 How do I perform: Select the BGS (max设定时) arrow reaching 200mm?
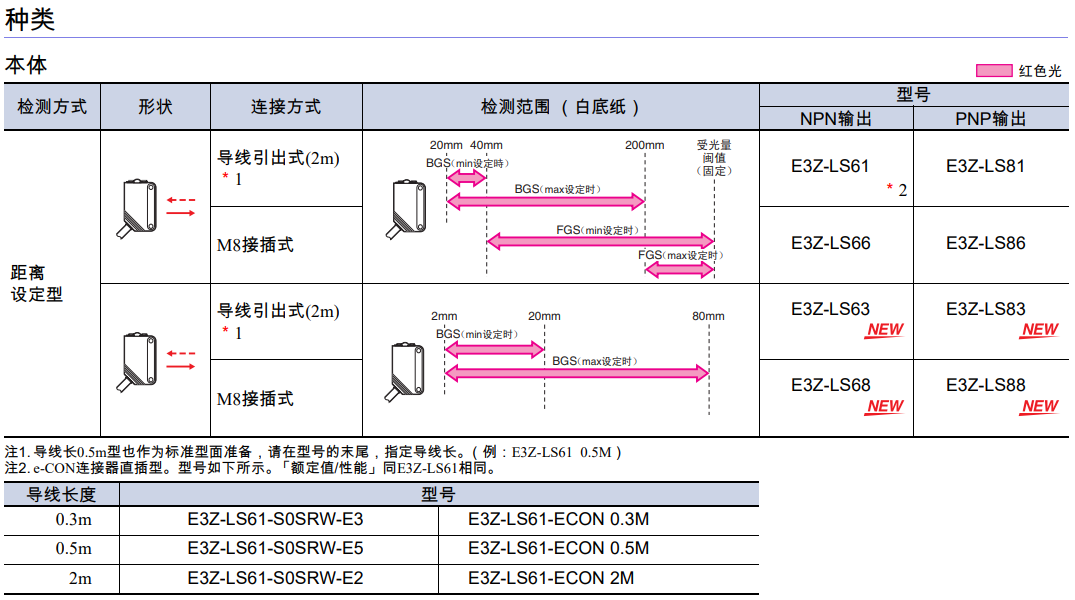pos(546,201)
